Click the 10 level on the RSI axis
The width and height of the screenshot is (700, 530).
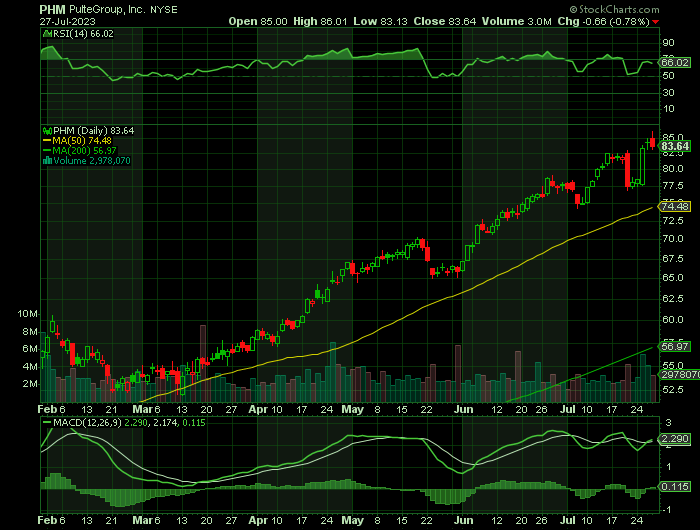tap(668, 109)
